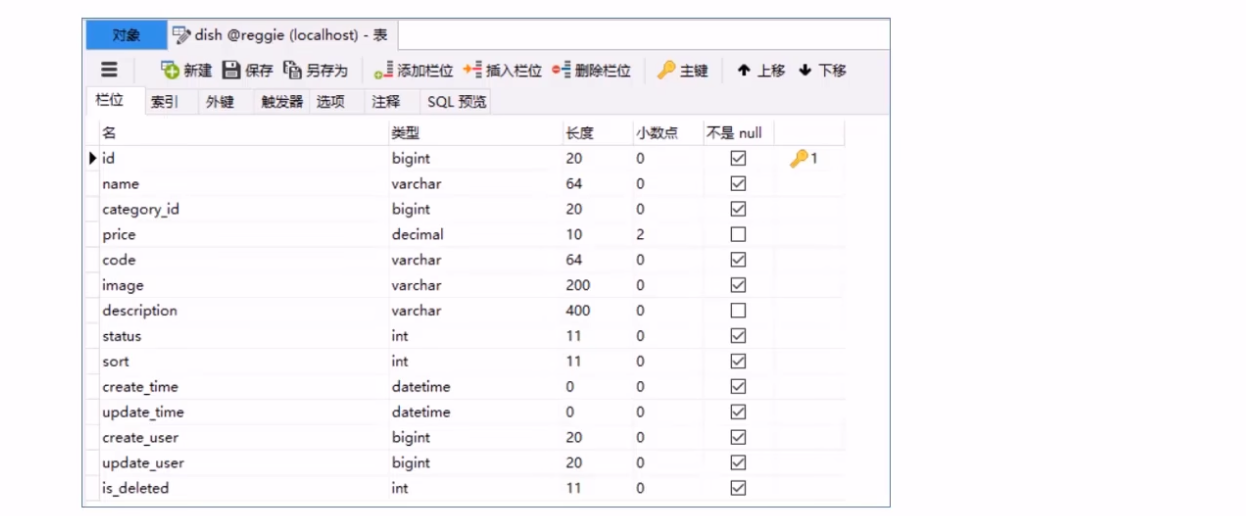Click the 主键 (Primary Key) button
This screenshot has height=516, width=1246.
pos(683,70)
